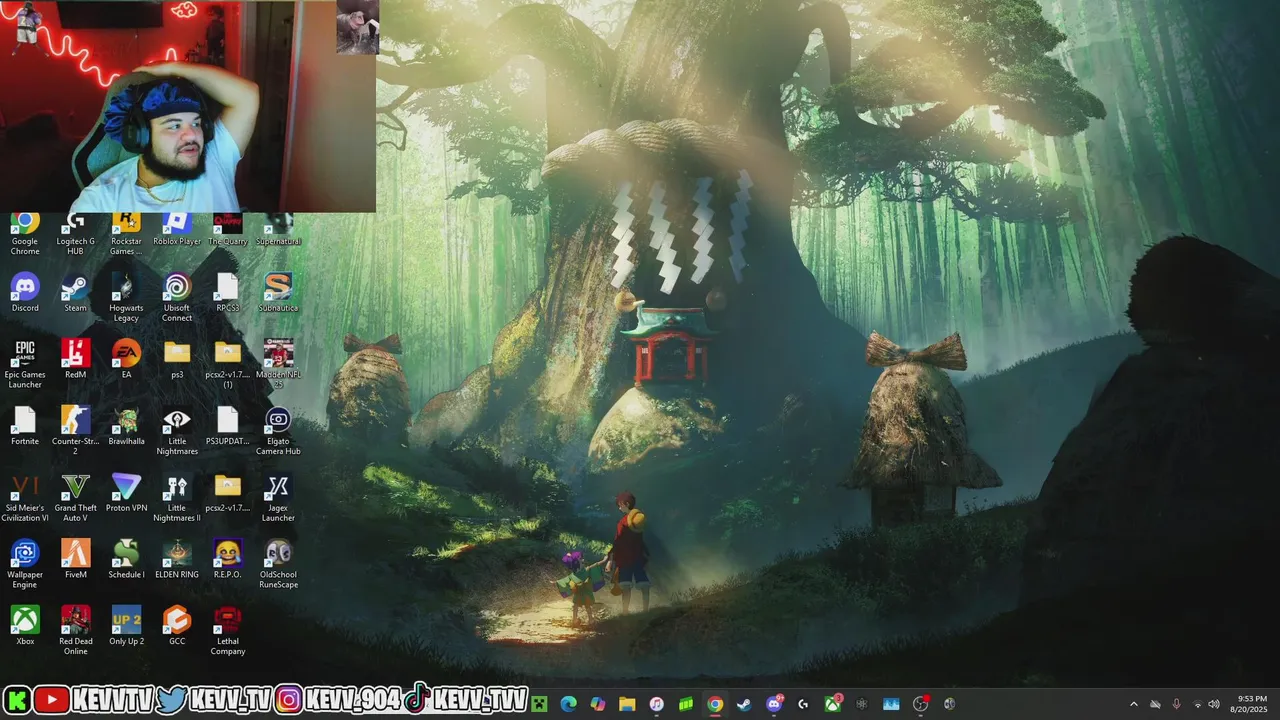Open the Jagex Launcher shortcut

pos(278,498)
